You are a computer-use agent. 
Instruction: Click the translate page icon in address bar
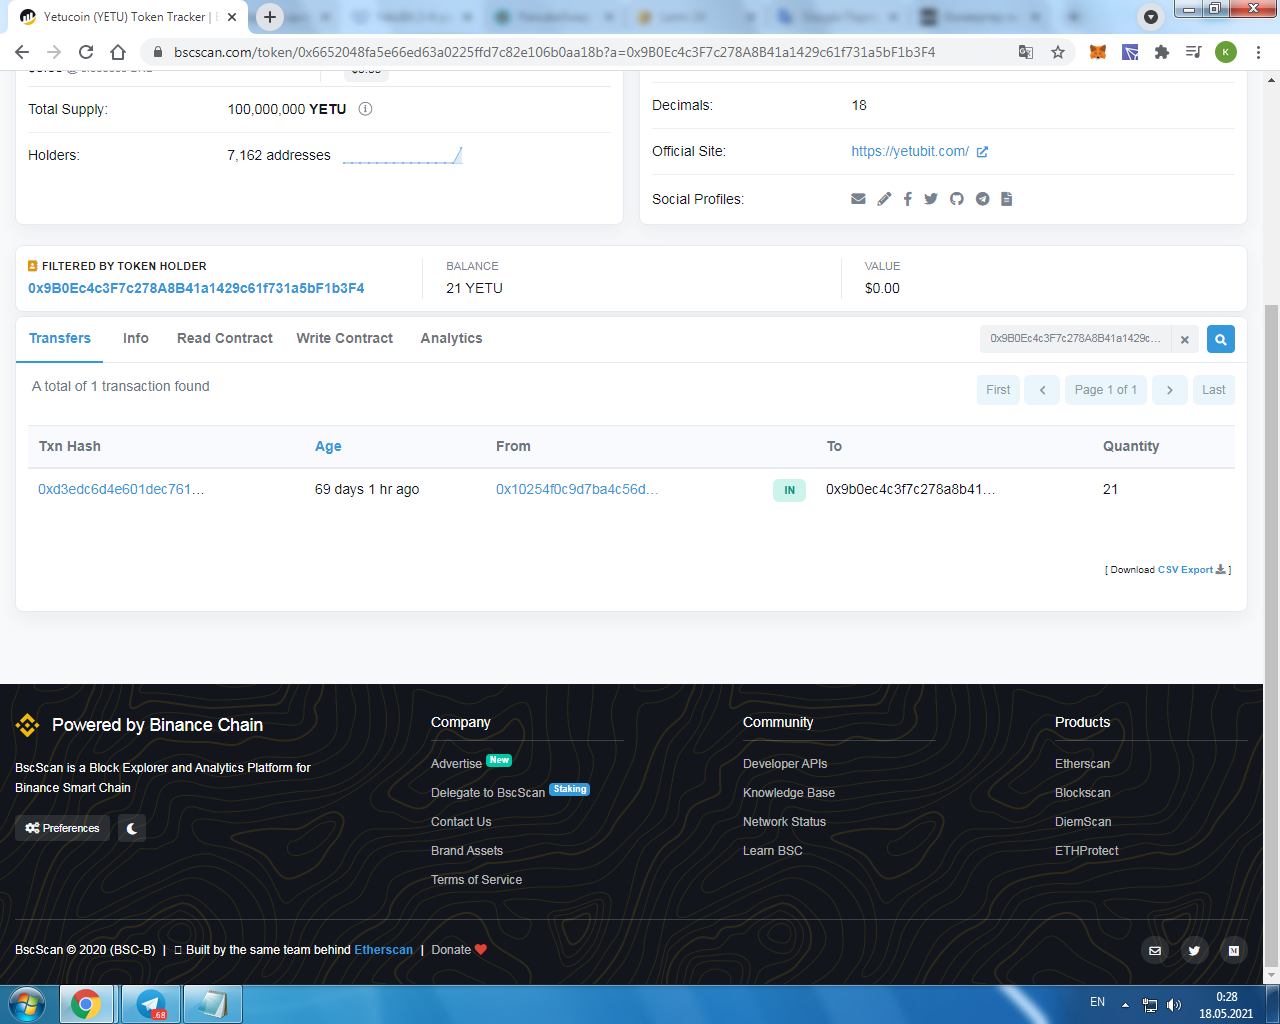[x=1026, y=52]
